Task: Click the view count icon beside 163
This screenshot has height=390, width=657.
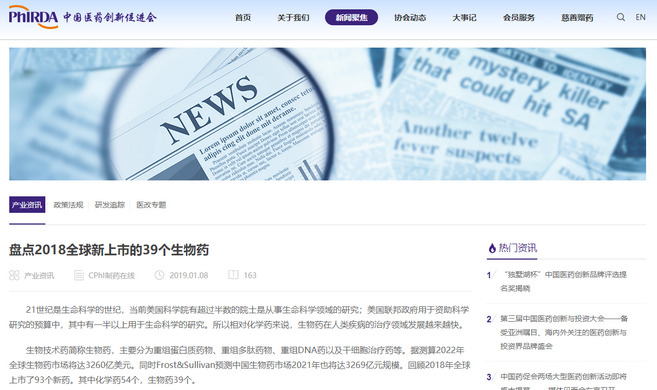Action: [233, 275]
